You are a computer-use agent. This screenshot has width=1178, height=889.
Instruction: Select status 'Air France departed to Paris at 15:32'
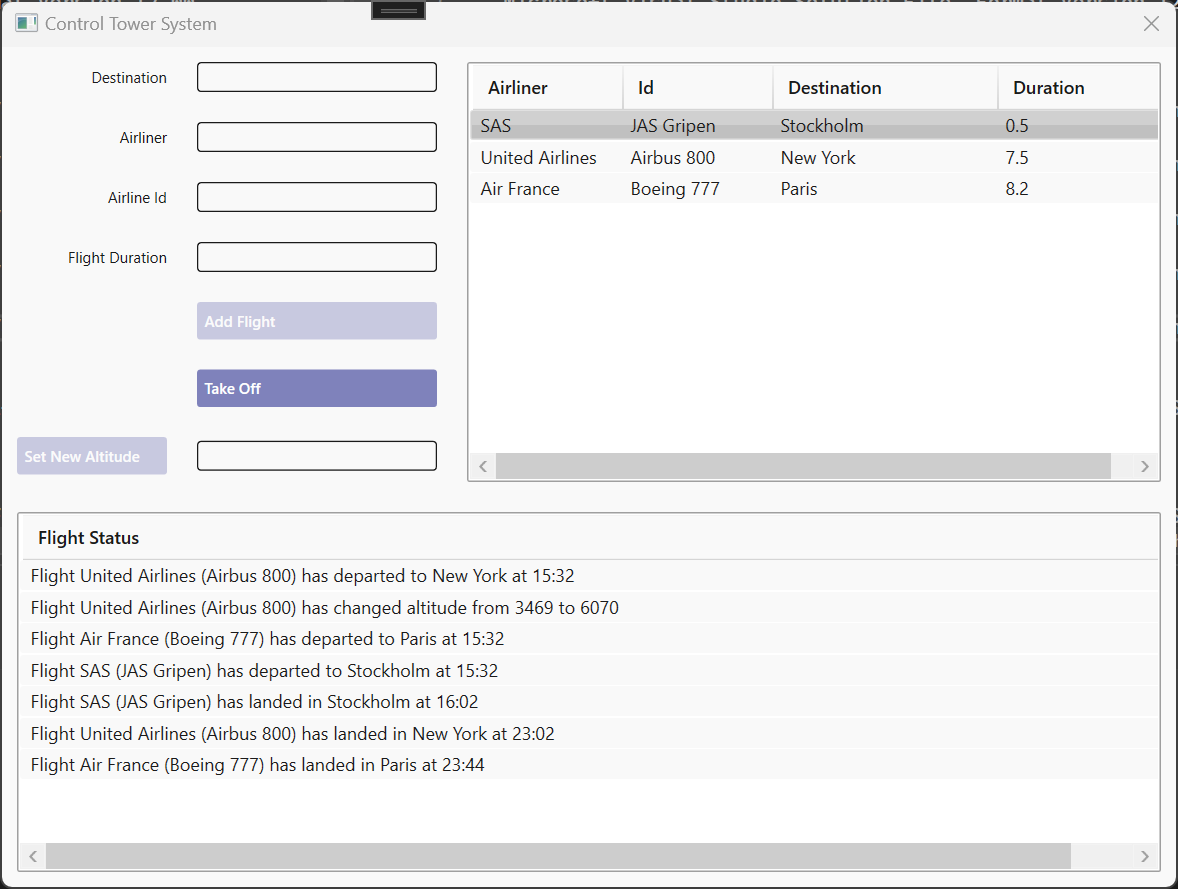[590, 639]
